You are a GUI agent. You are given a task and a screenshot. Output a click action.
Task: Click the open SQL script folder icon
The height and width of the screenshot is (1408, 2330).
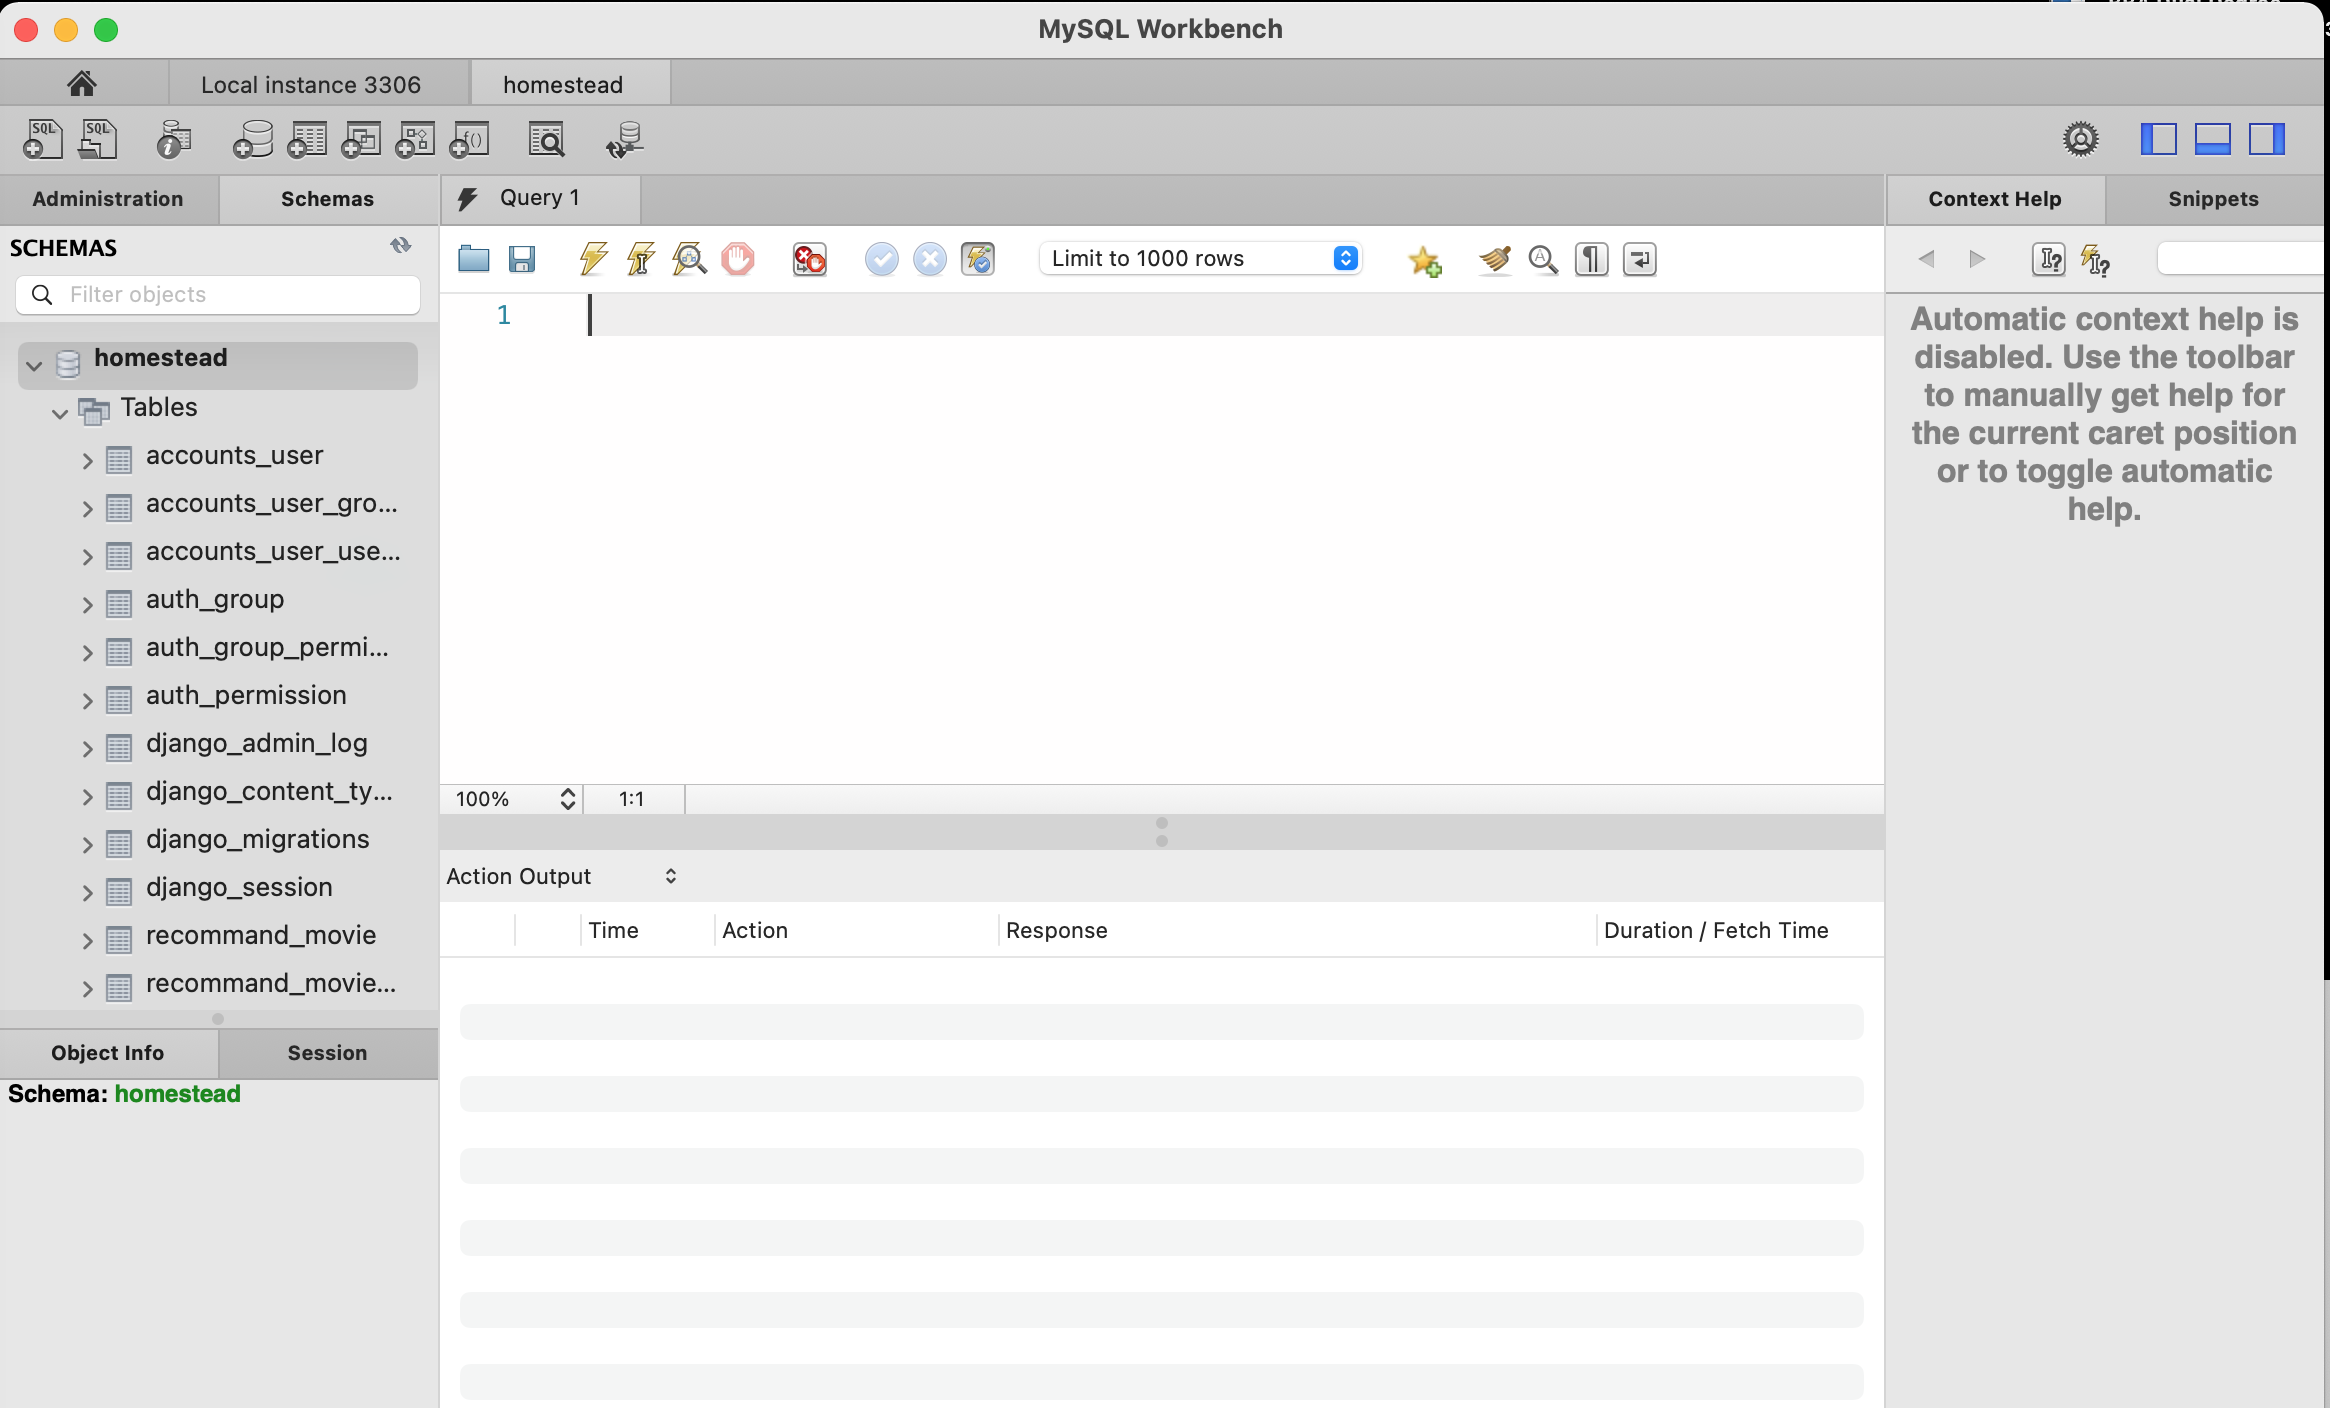pyautogui.click(x=473, y=259)
